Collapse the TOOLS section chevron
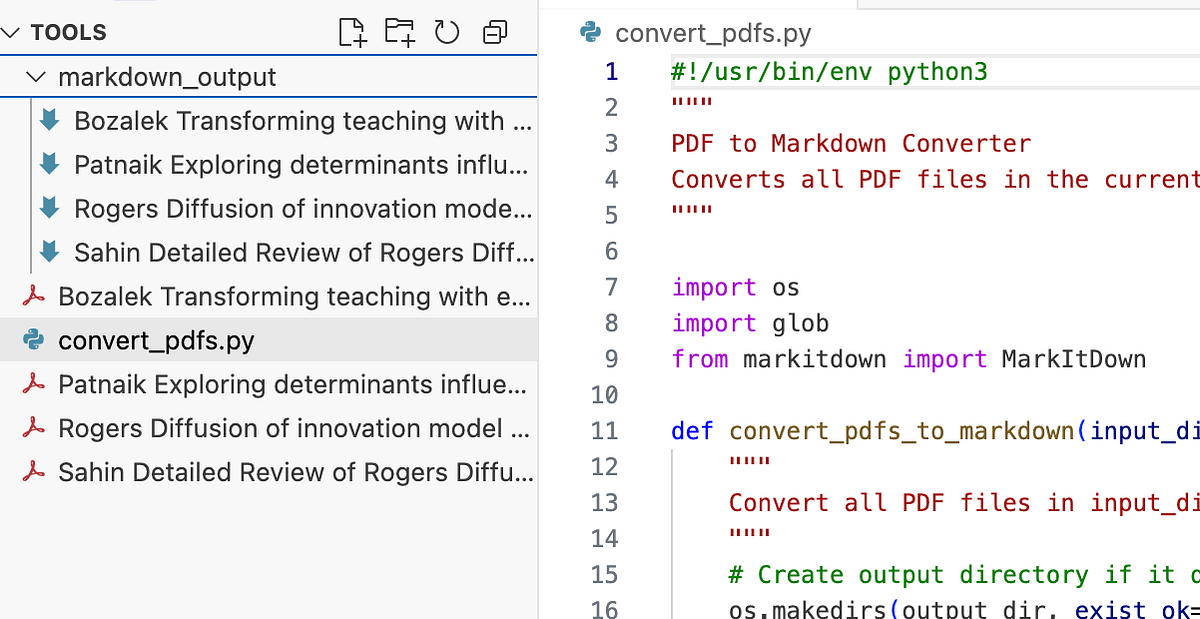1200x619 pixels. tap(12, 31)
